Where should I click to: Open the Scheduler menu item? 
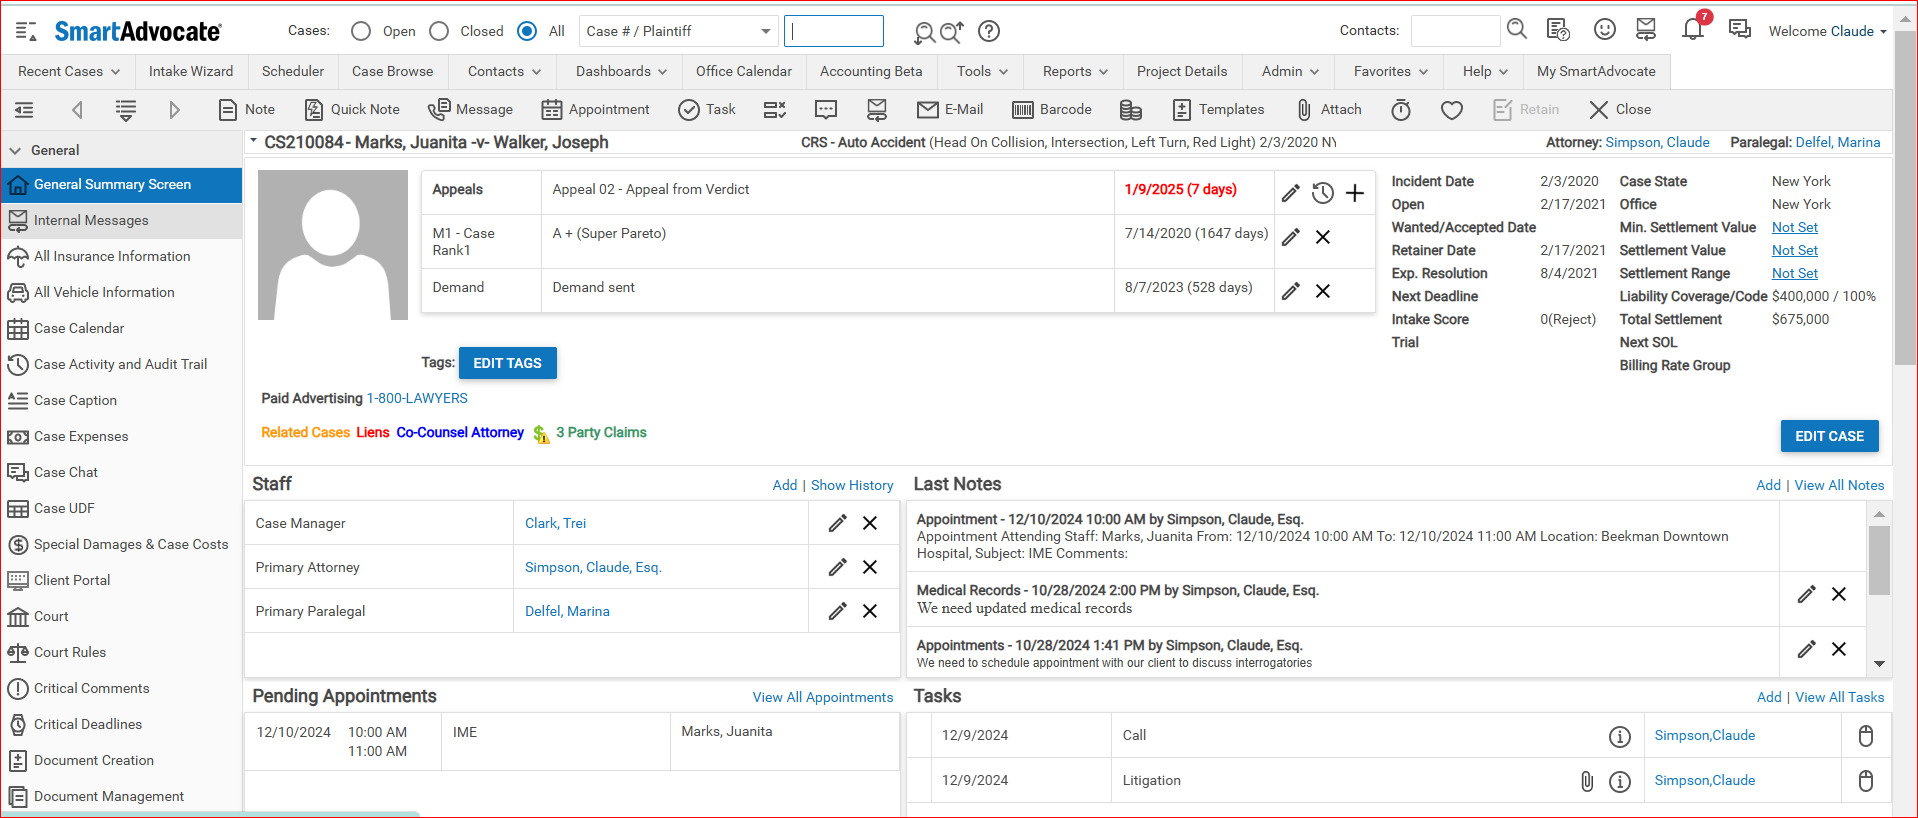pos(293,72)
